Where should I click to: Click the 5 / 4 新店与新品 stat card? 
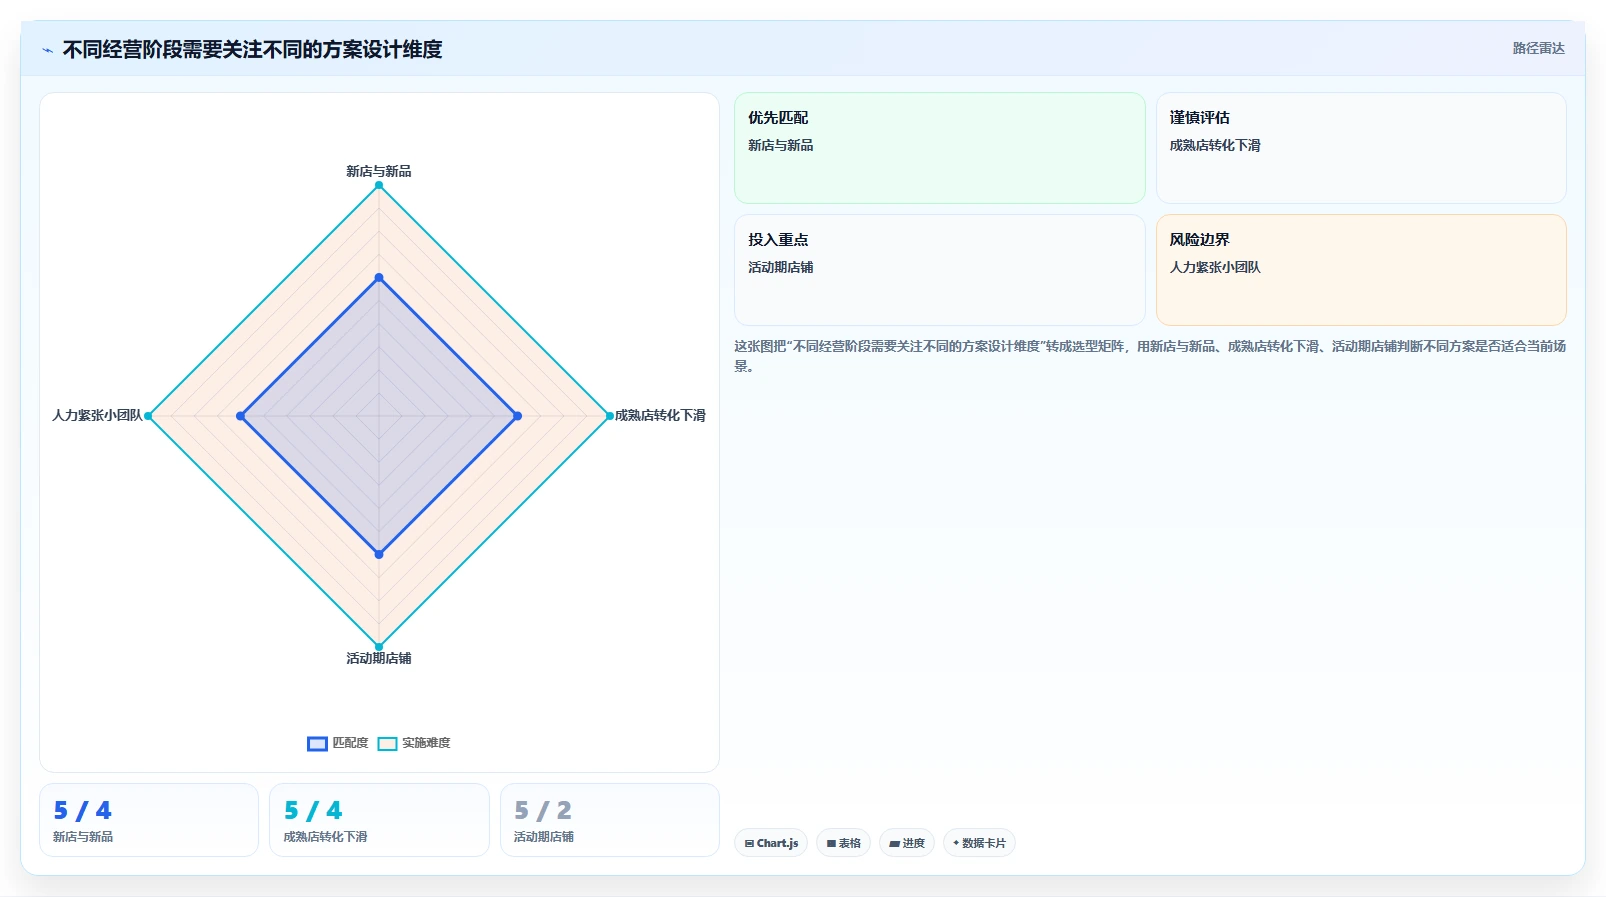pyautogui.click(x=149, y=820)
